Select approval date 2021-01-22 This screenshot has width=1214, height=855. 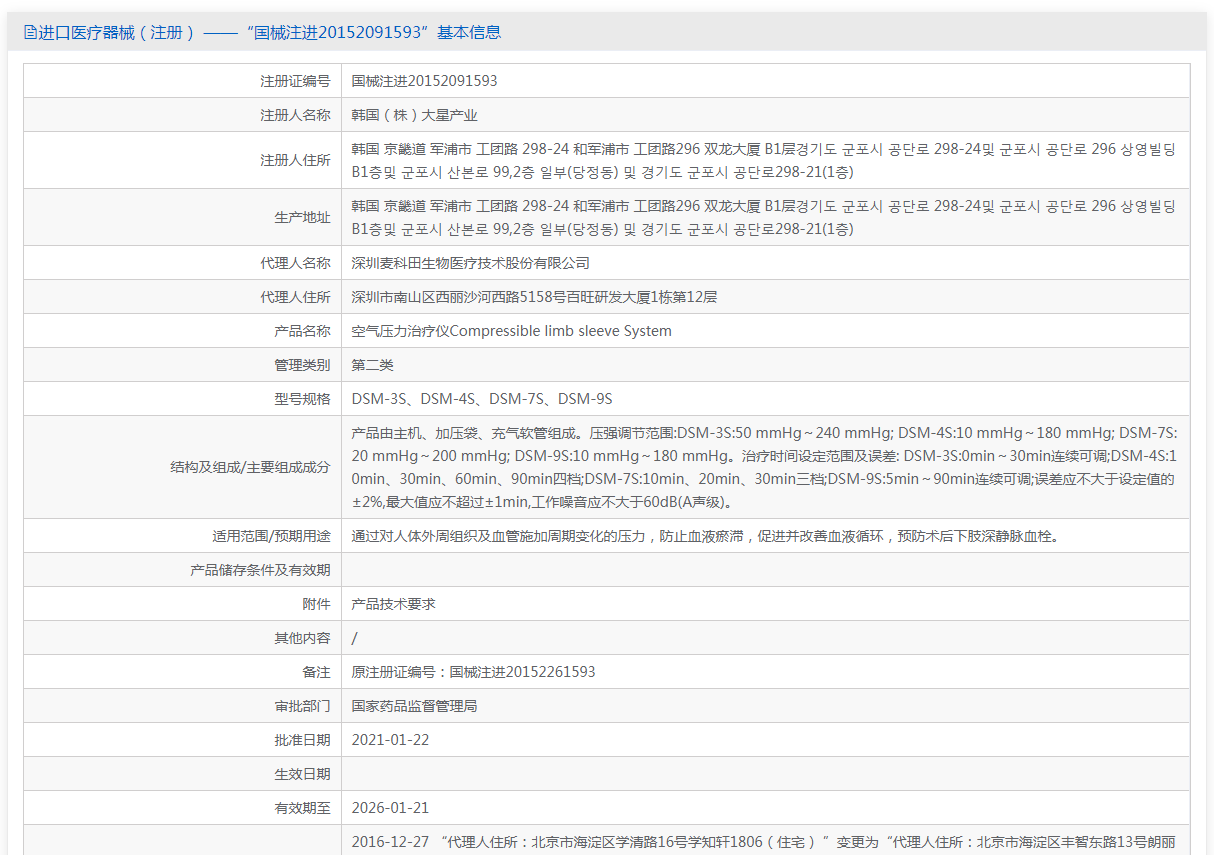[390, 740]
